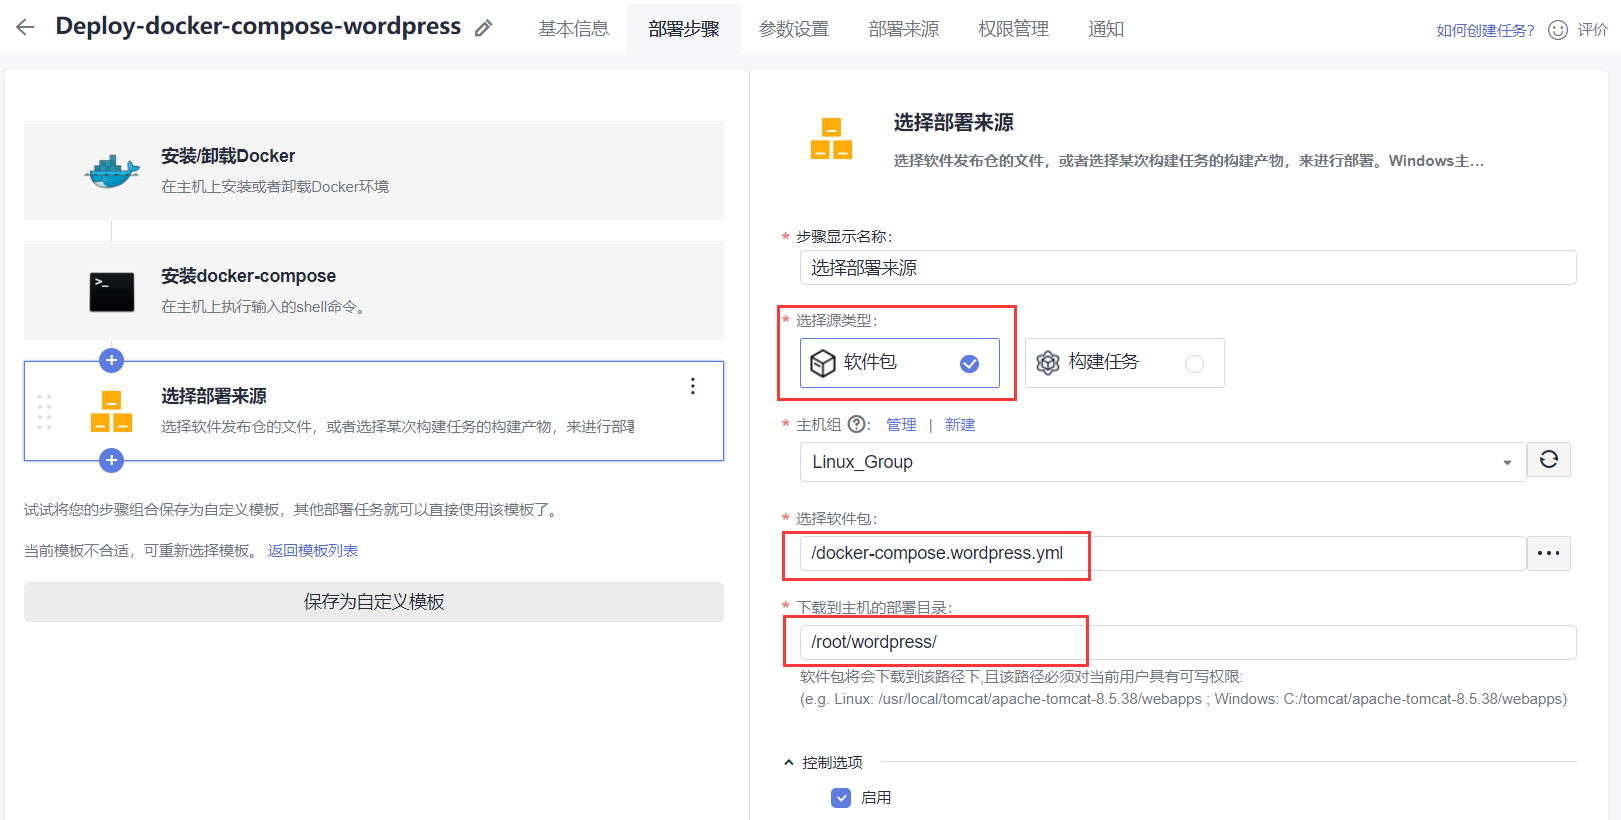The height and width of the screenshot is (820, 1621).
Task: Add a step above 选择部署来源
Action: [x=112, y=360]
